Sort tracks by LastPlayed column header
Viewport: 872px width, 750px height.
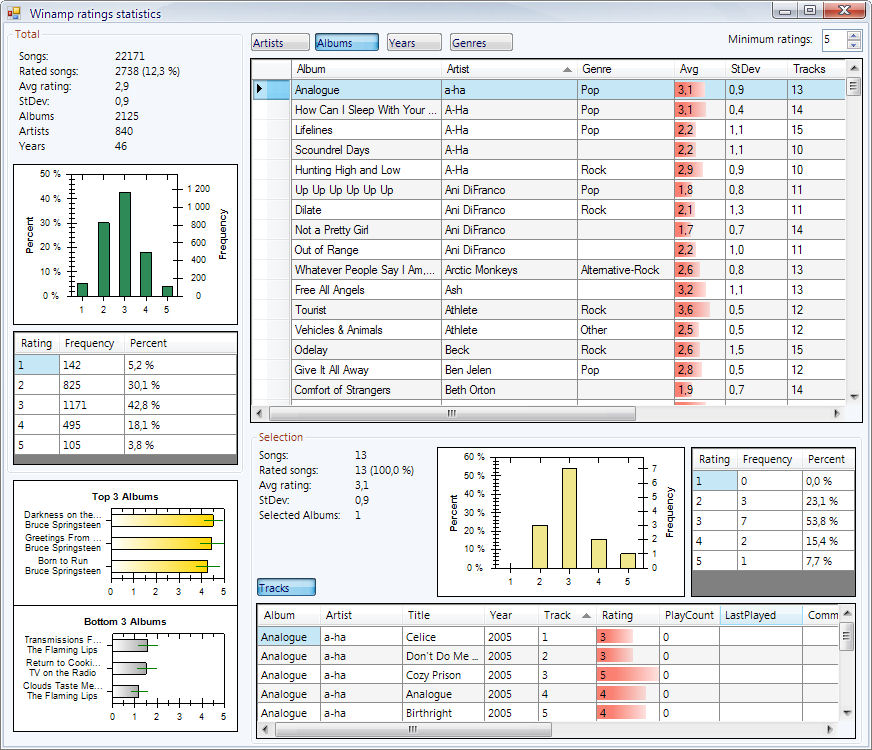761,615
